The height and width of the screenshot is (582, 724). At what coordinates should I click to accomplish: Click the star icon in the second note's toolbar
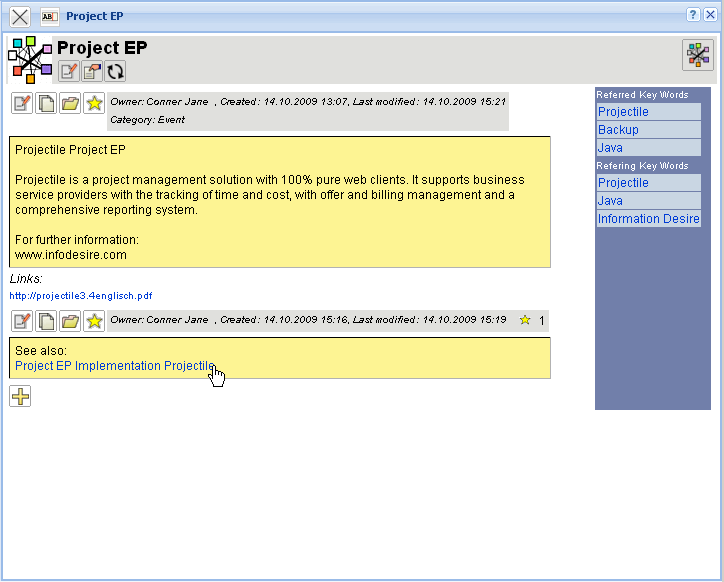tap(94, 321)
